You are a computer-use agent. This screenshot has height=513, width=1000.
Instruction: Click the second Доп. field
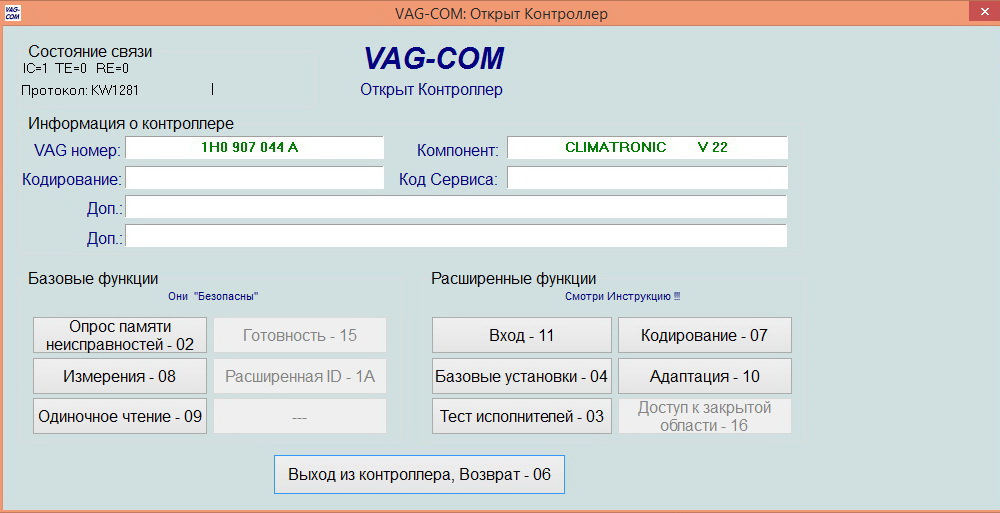coord(456,235)
